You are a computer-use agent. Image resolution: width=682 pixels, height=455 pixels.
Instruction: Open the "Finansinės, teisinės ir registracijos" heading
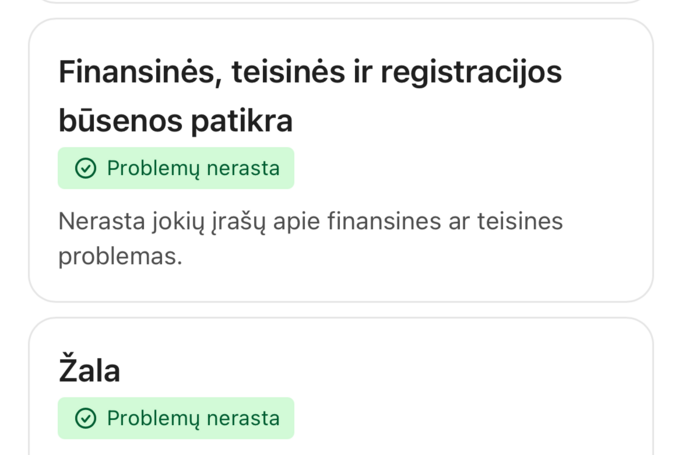310,72
